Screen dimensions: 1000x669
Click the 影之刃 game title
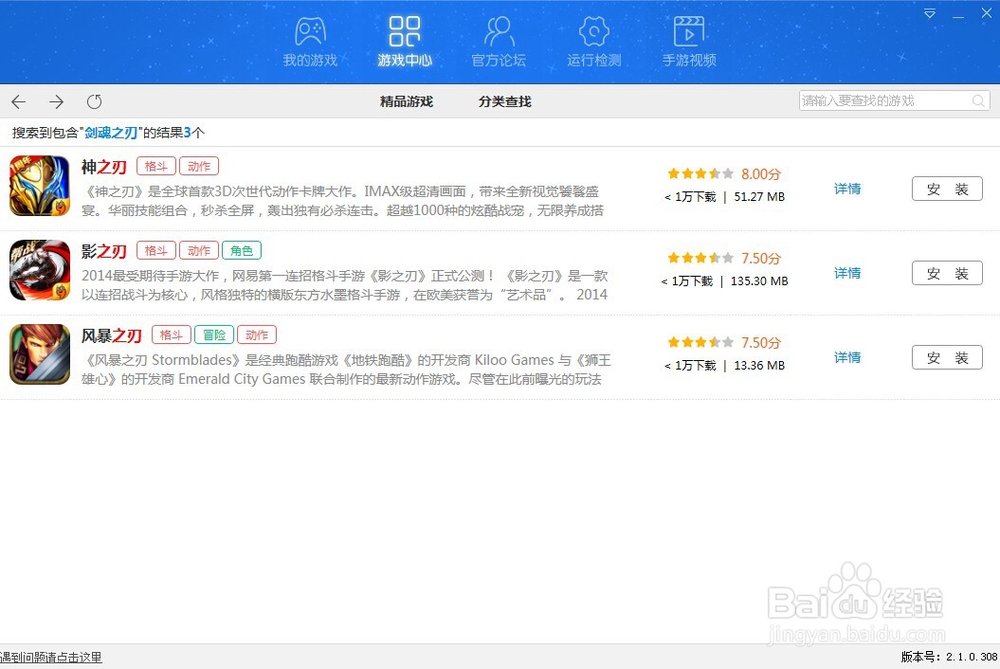click(104, 251)
